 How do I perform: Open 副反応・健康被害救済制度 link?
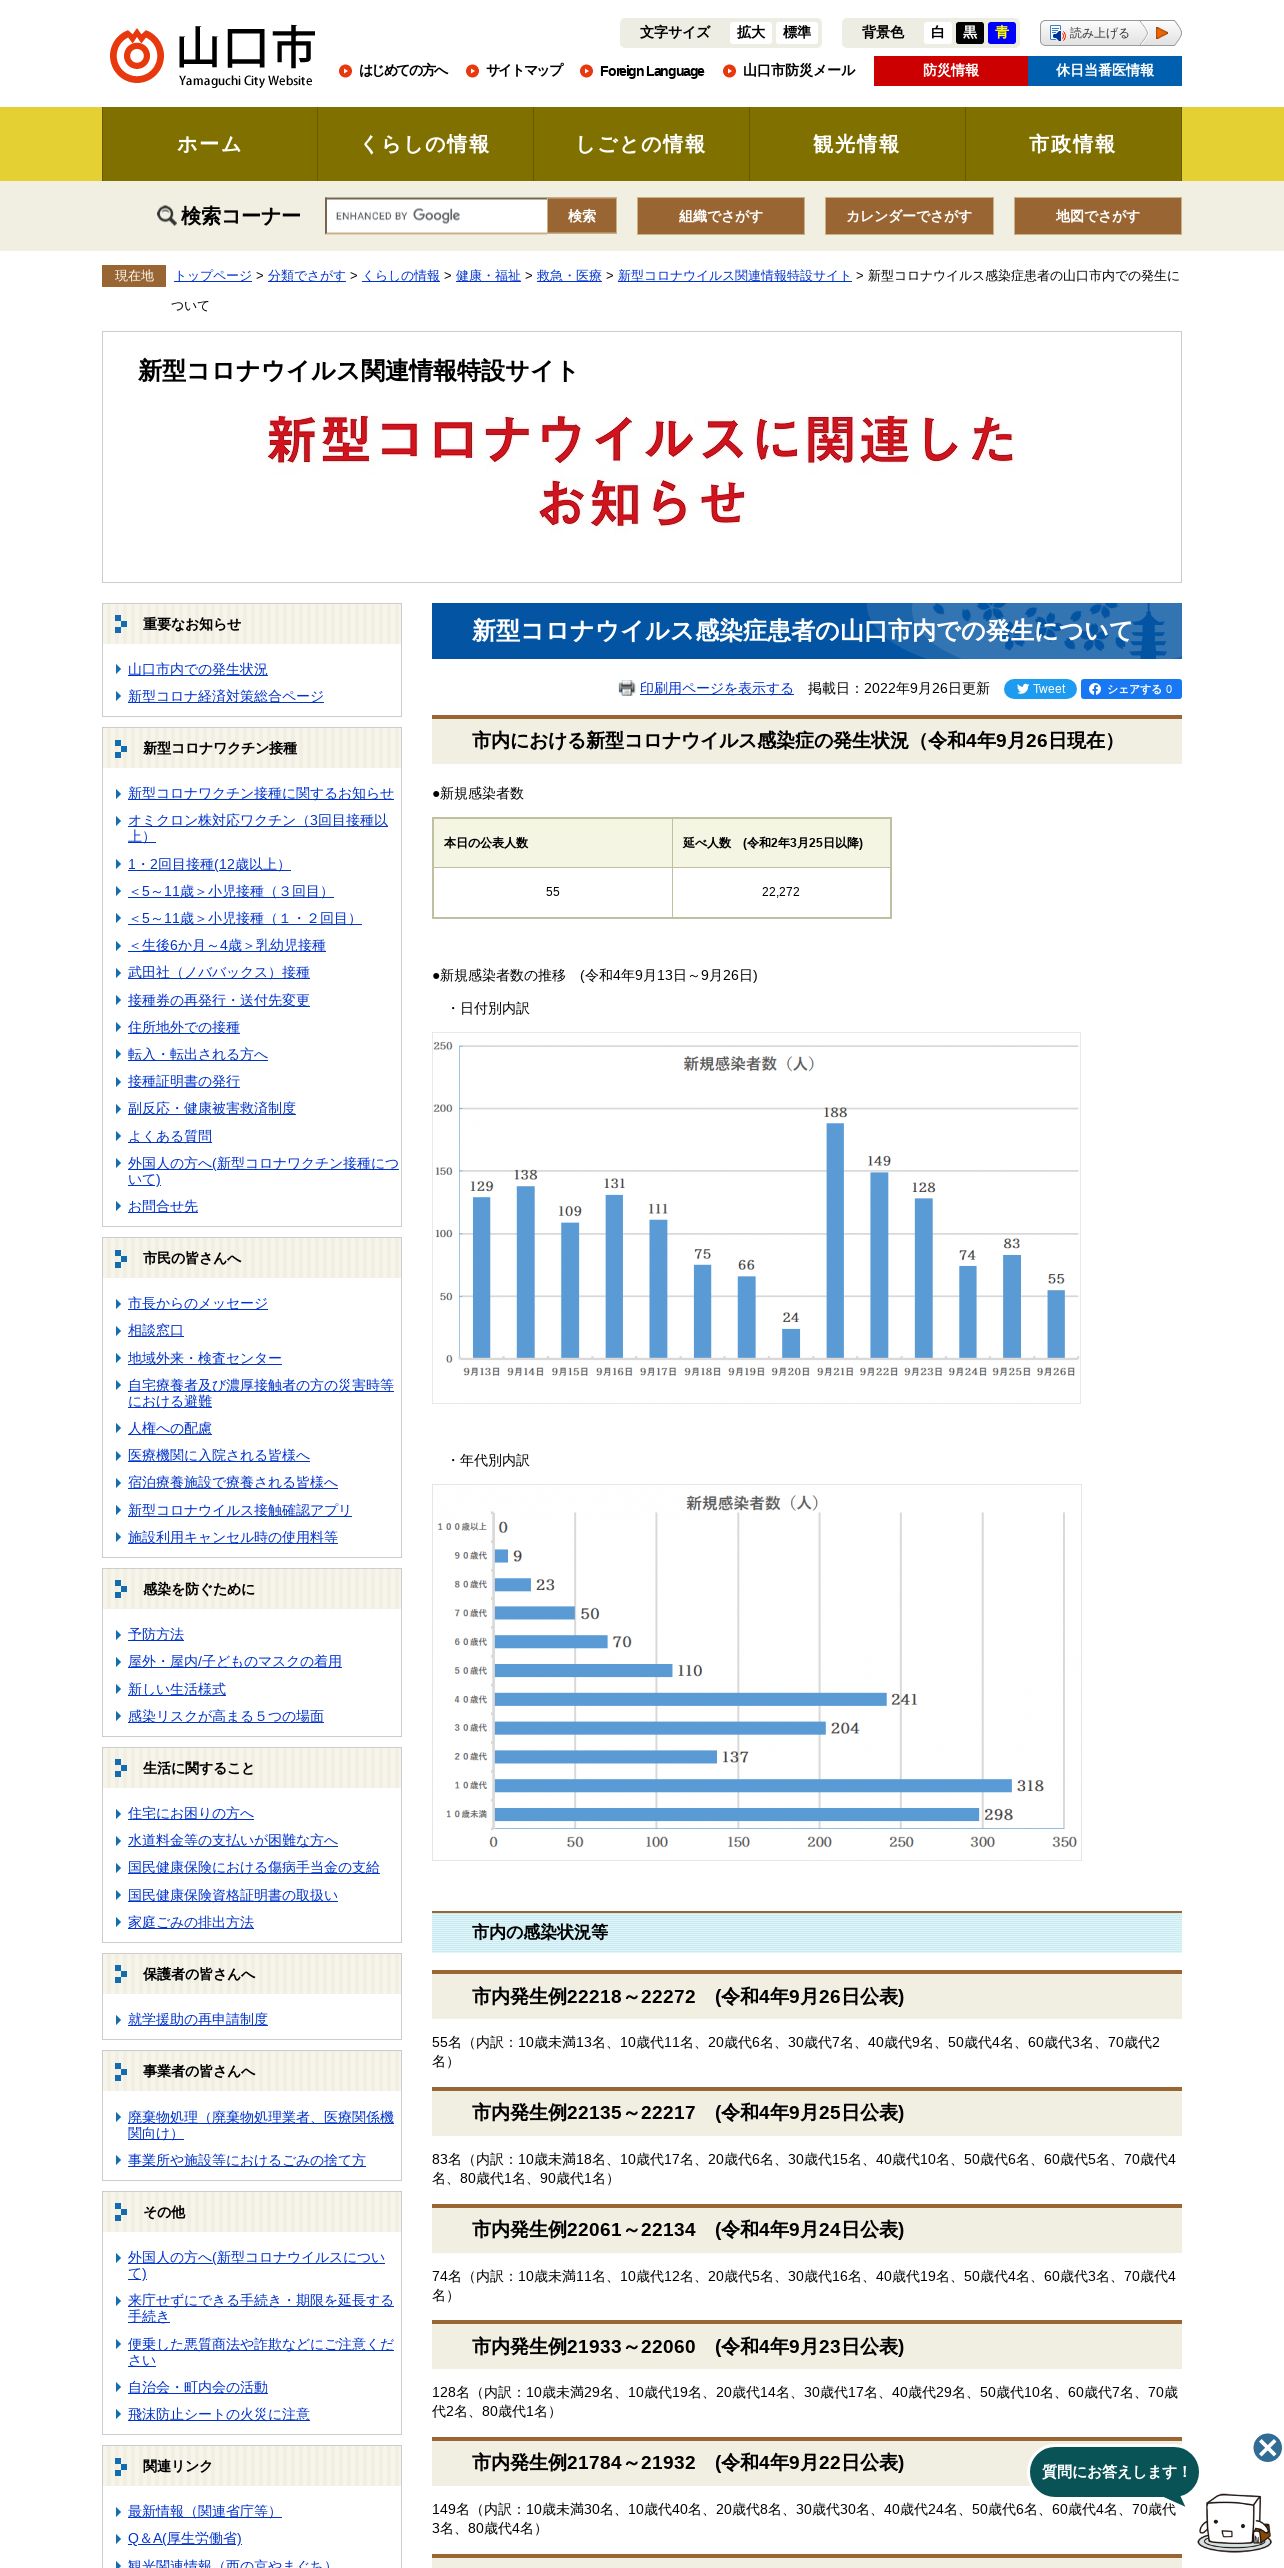point(212,1108)
